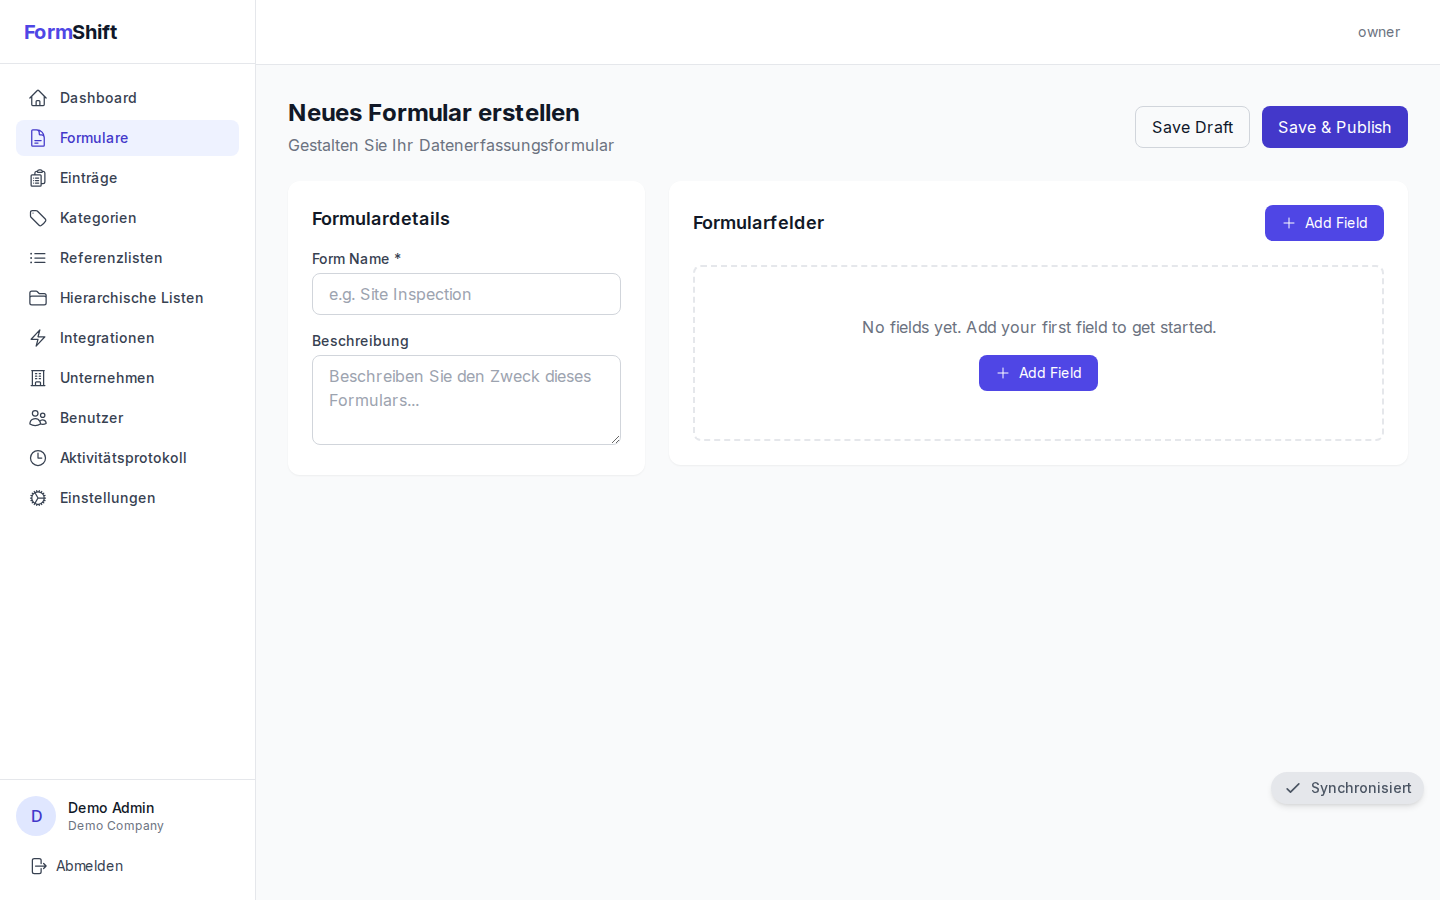This screenshot has width=1440, height=900.
Task: Open the Benutzer section
Action: [x=91, y=417]
